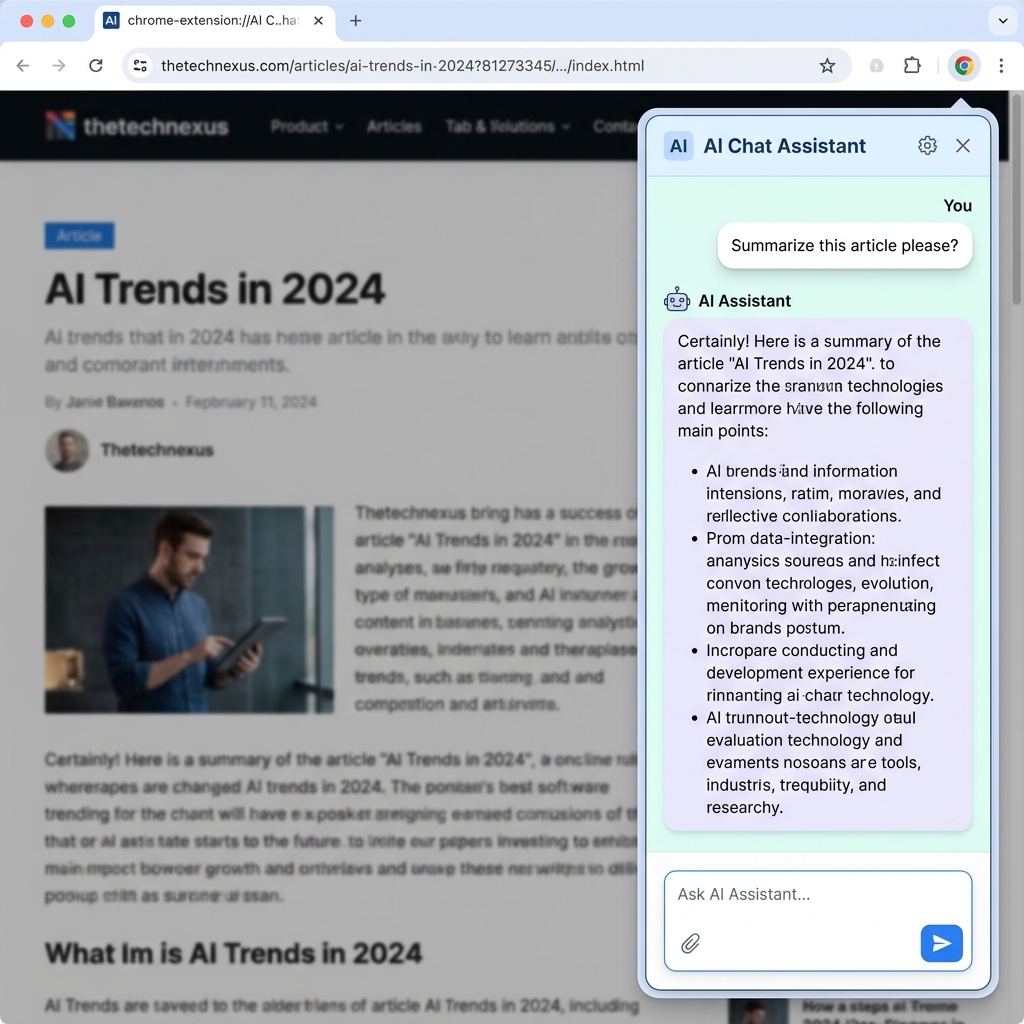Screen dimensions: 1024x1024
Task: Click the You label above user message
Action: click(957, 206)
